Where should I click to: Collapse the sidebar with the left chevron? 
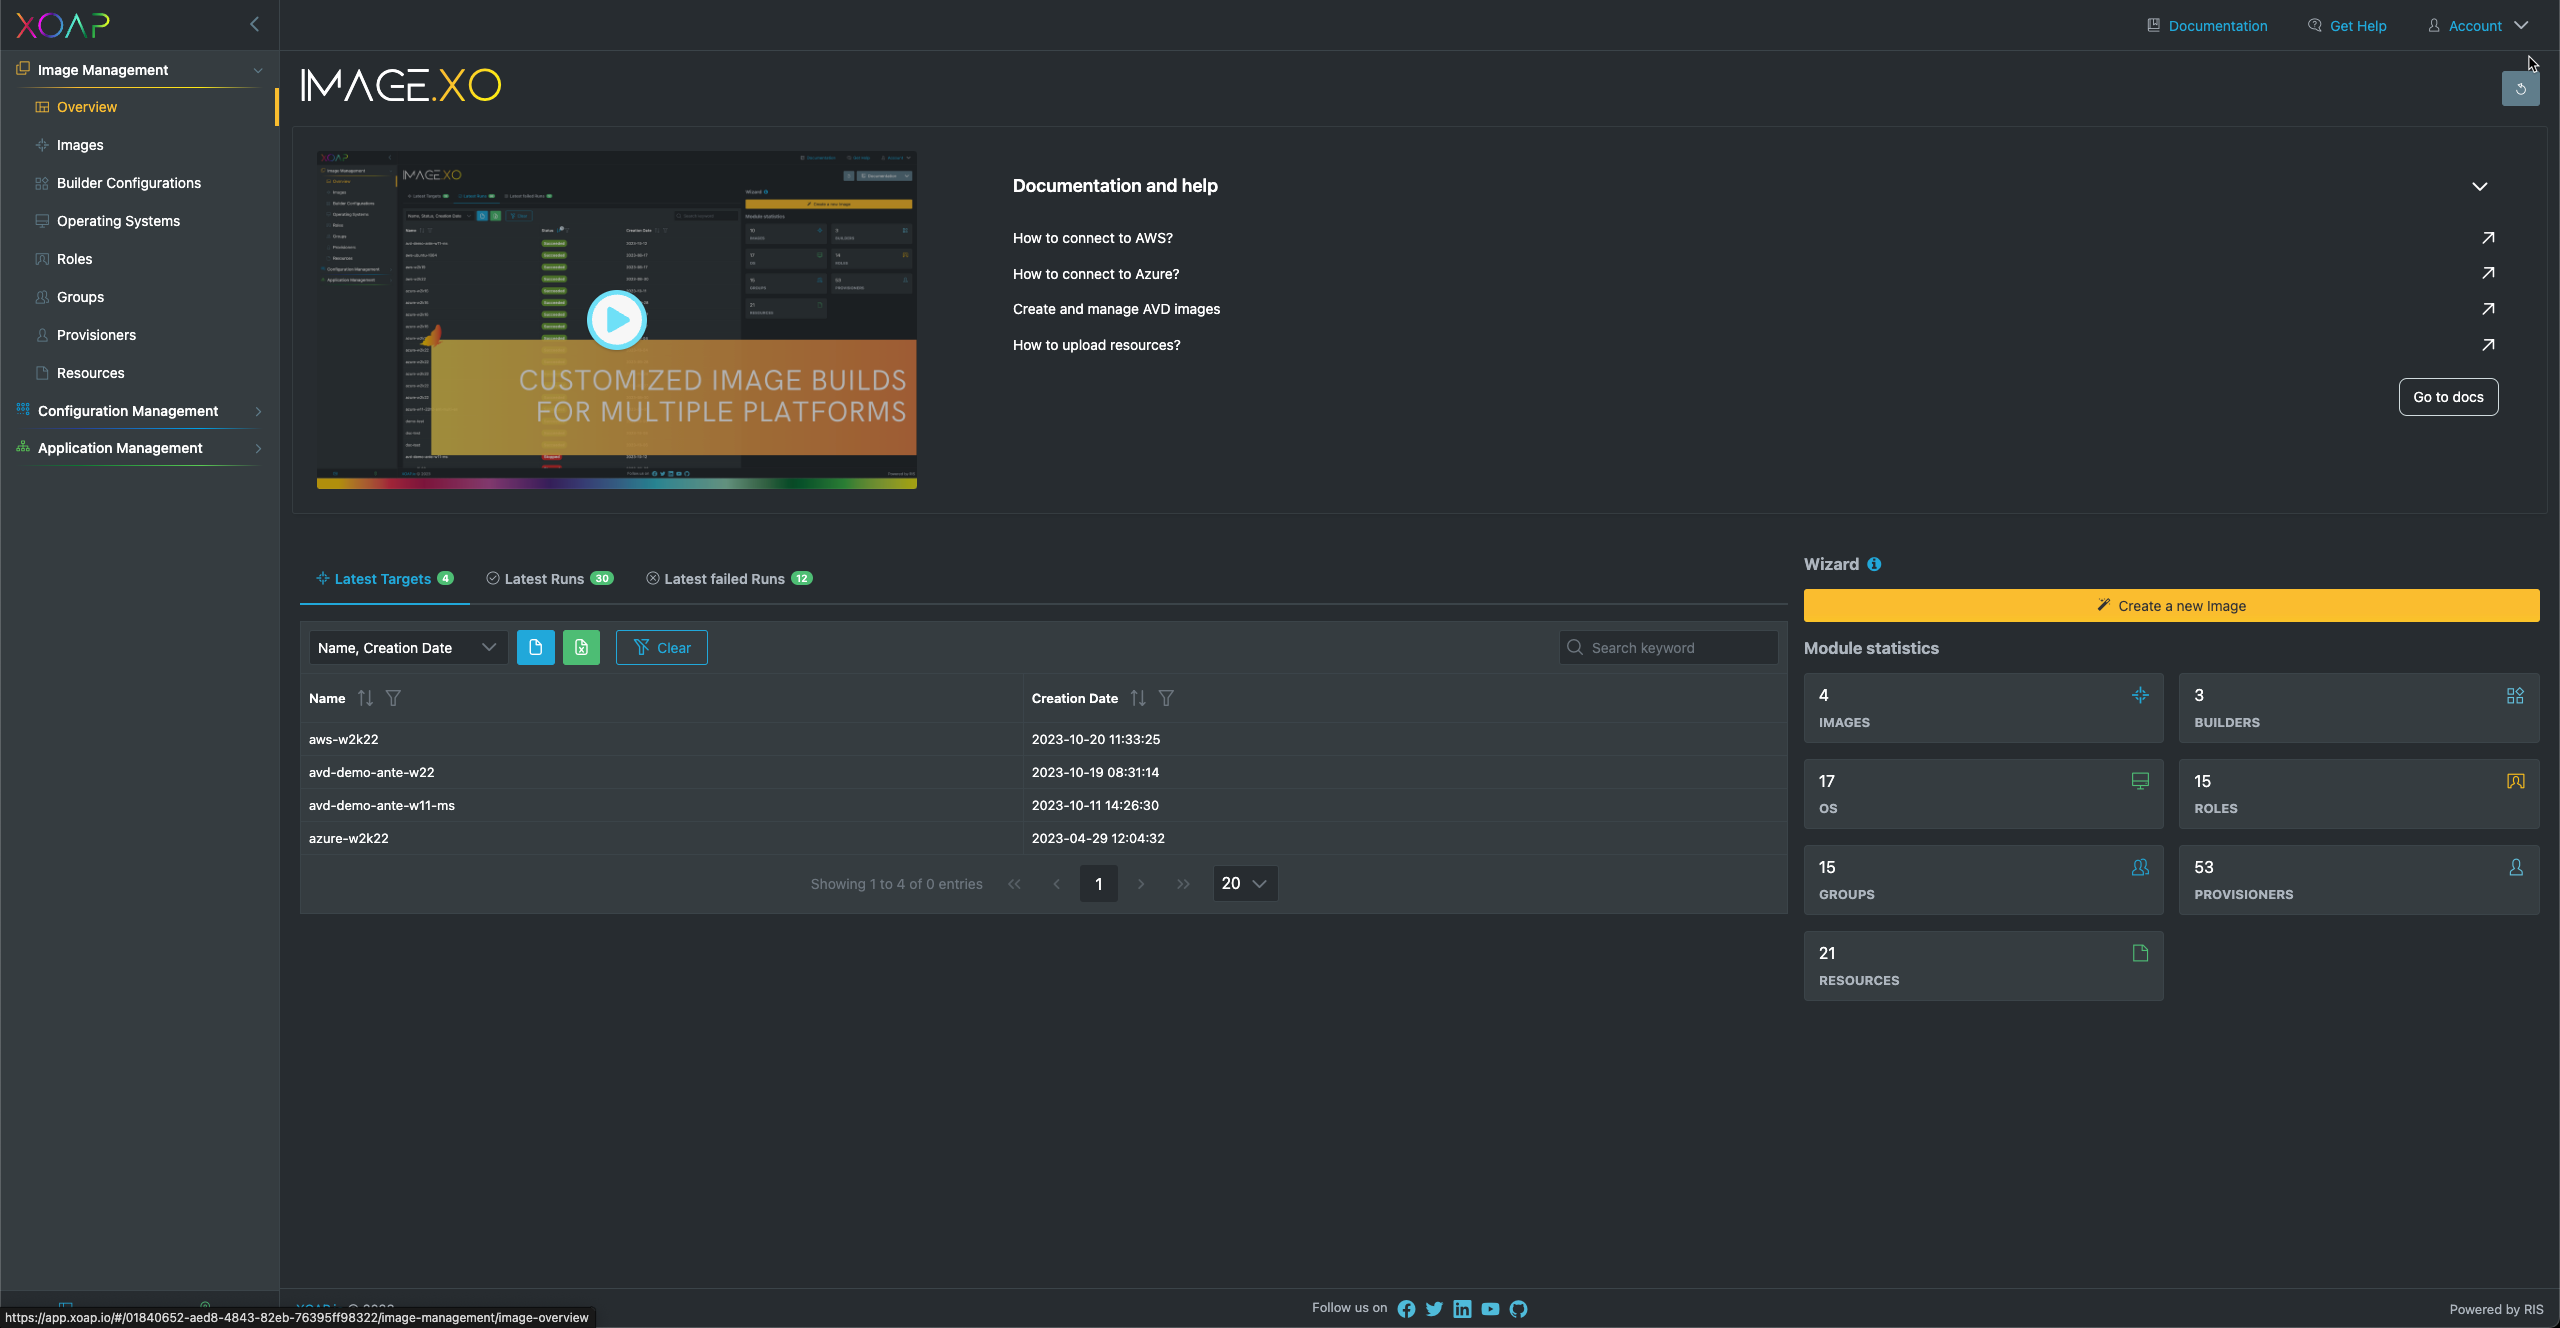pos(254,24)
